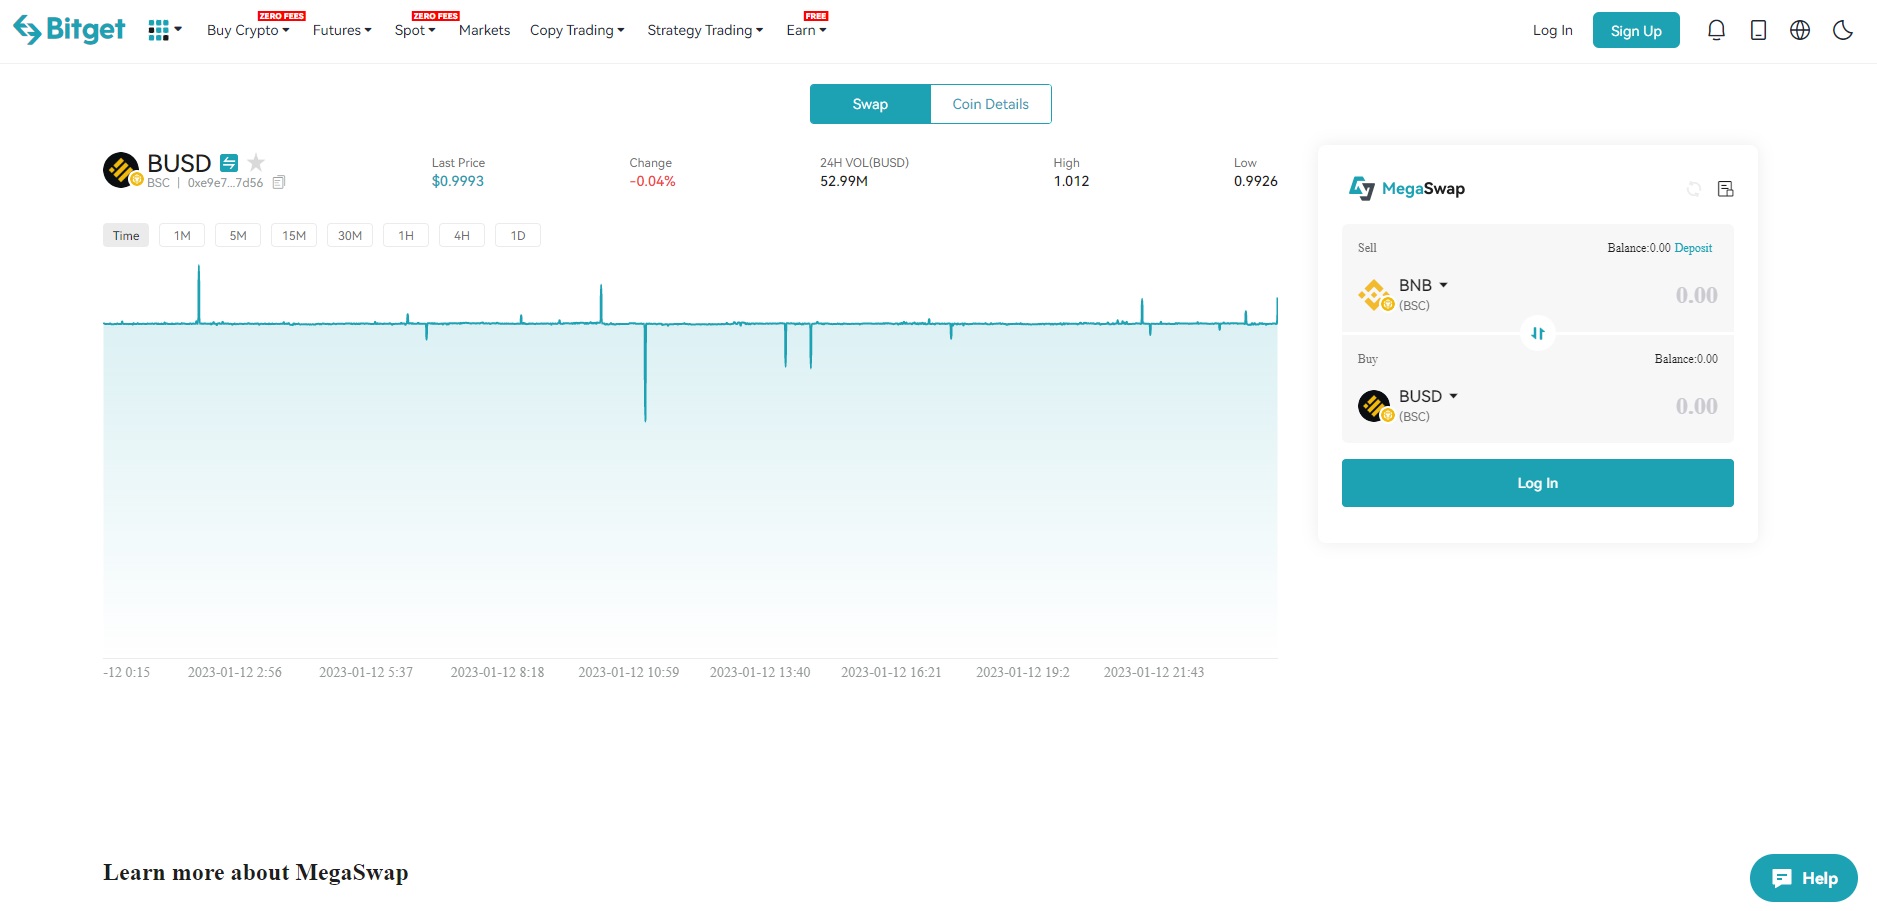Select the 1M chart interval

pos(182,235)
